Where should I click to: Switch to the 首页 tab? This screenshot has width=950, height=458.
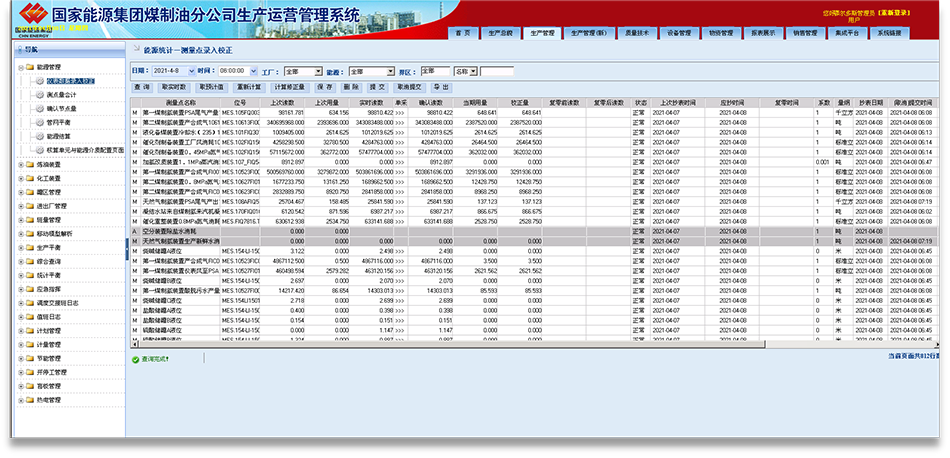pos(463,33)
